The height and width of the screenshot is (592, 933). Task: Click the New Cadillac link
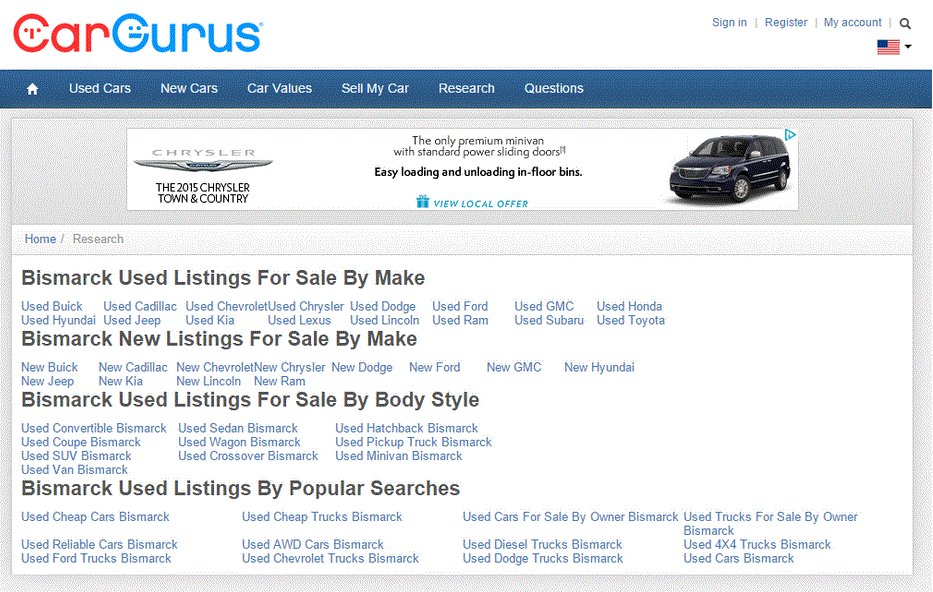(x=133, y=368)
